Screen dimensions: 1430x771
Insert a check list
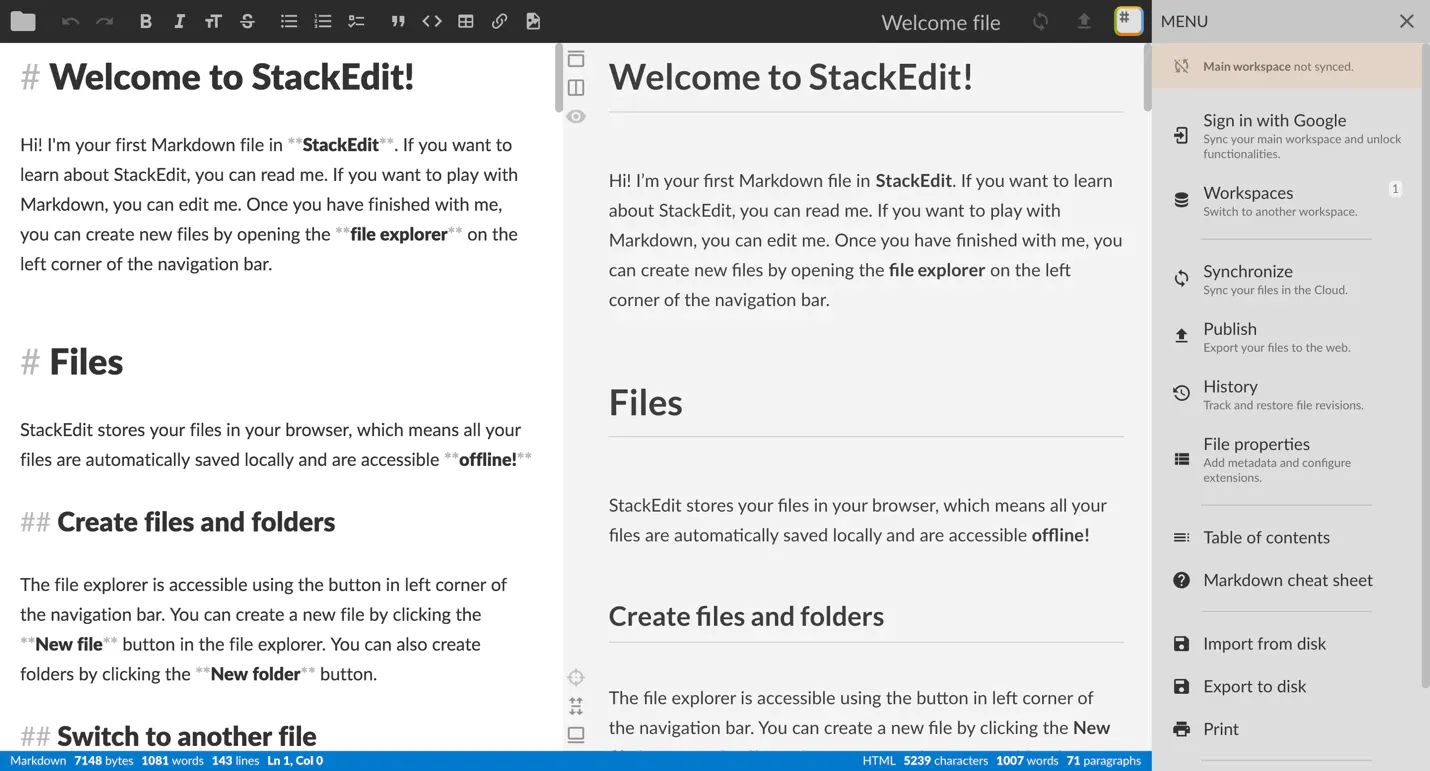point(356,21)
